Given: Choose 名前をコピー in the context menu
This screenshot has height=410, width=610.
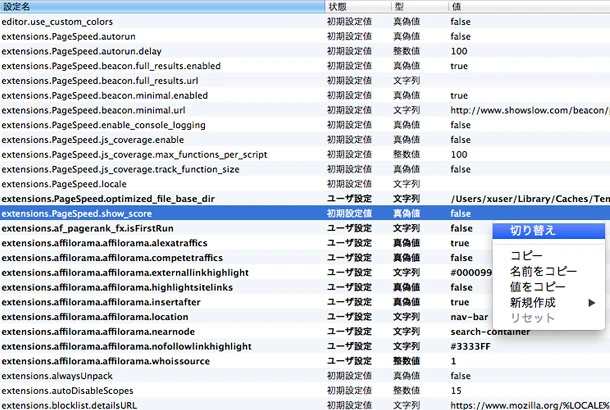Looking at the screenshot, I should pos(549,271).
